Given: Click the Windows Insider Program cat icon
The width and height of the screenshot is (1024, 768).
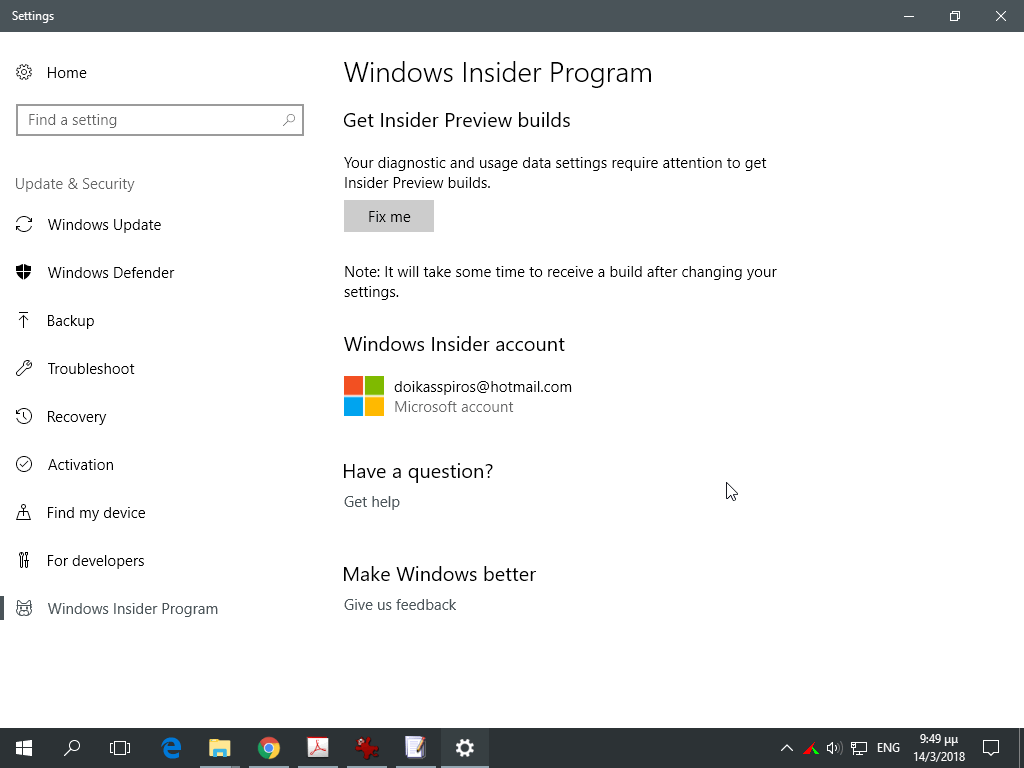Looking at the screenshot, I should click(x=24, y=609).
